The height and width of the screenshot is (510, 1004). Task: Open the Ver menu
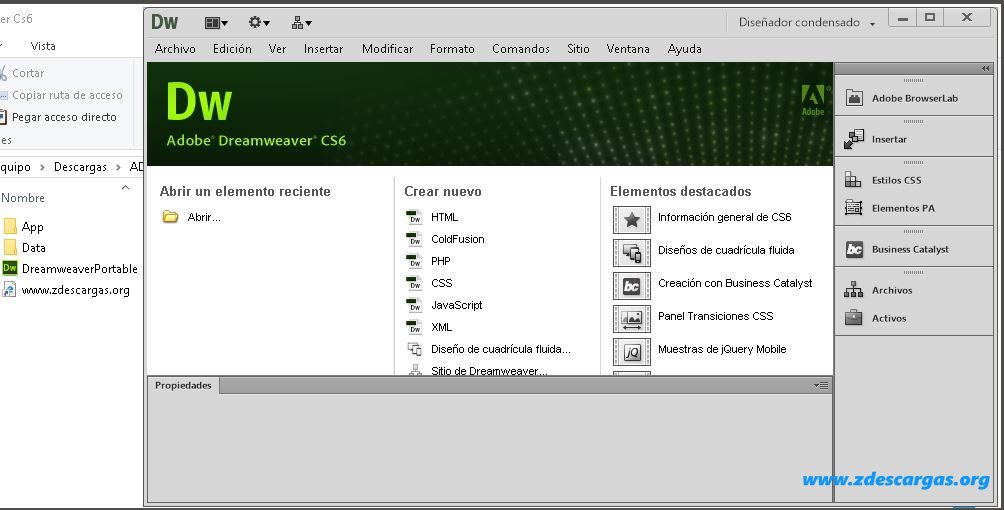277,49
